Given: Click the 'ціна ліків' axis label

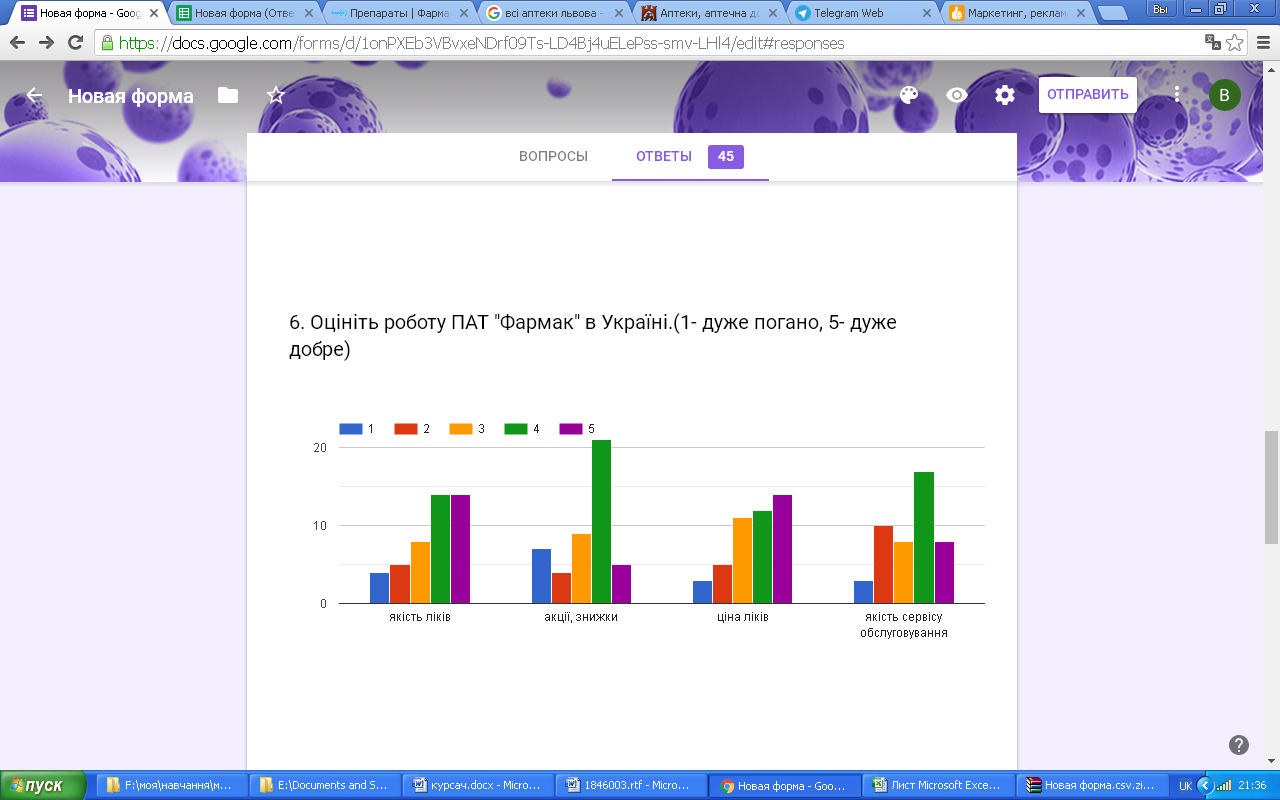Looking at the screenshot, I should pyautogui.click(x=743, y=617).
